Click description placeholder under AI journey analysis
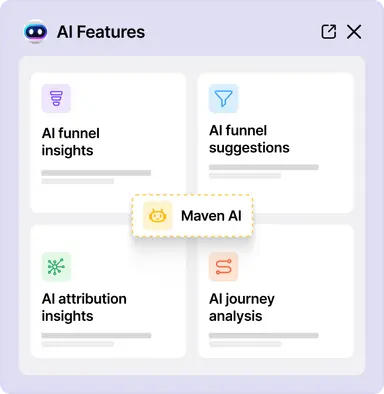 click(x=264, y=340)
